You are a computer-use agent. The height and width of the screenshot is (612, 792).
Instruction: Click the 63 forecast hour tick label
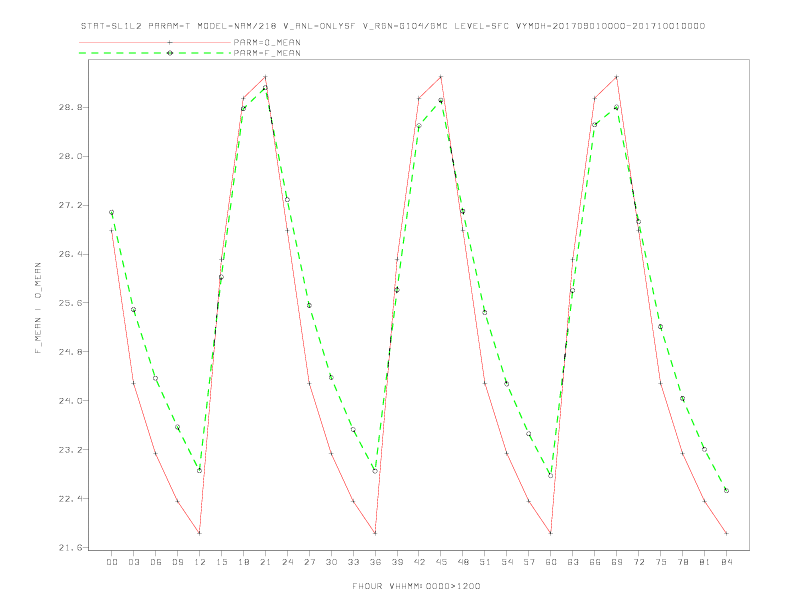tap(573, 562)
